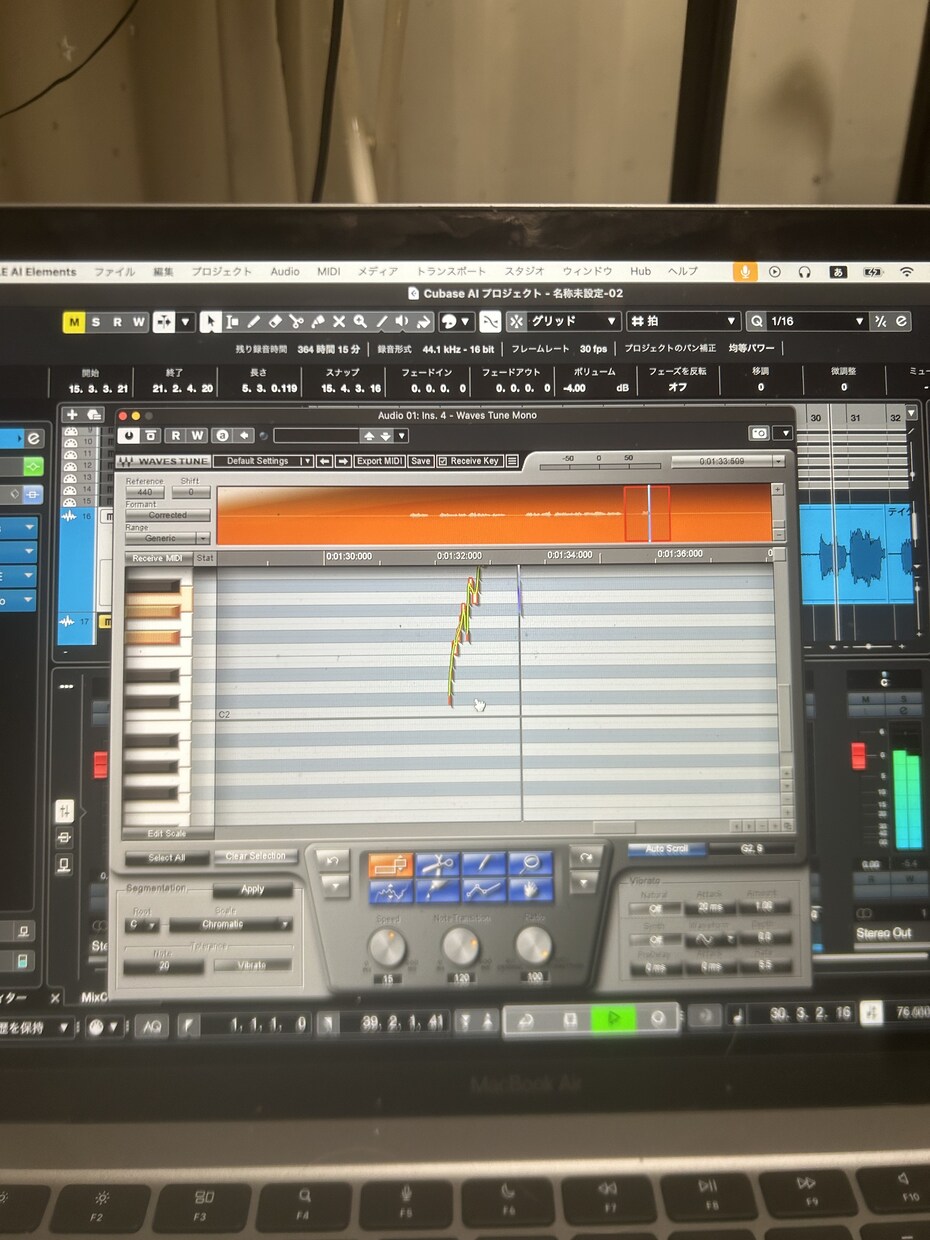Open the Scale Chromatic dropdown

coord(231,925)
